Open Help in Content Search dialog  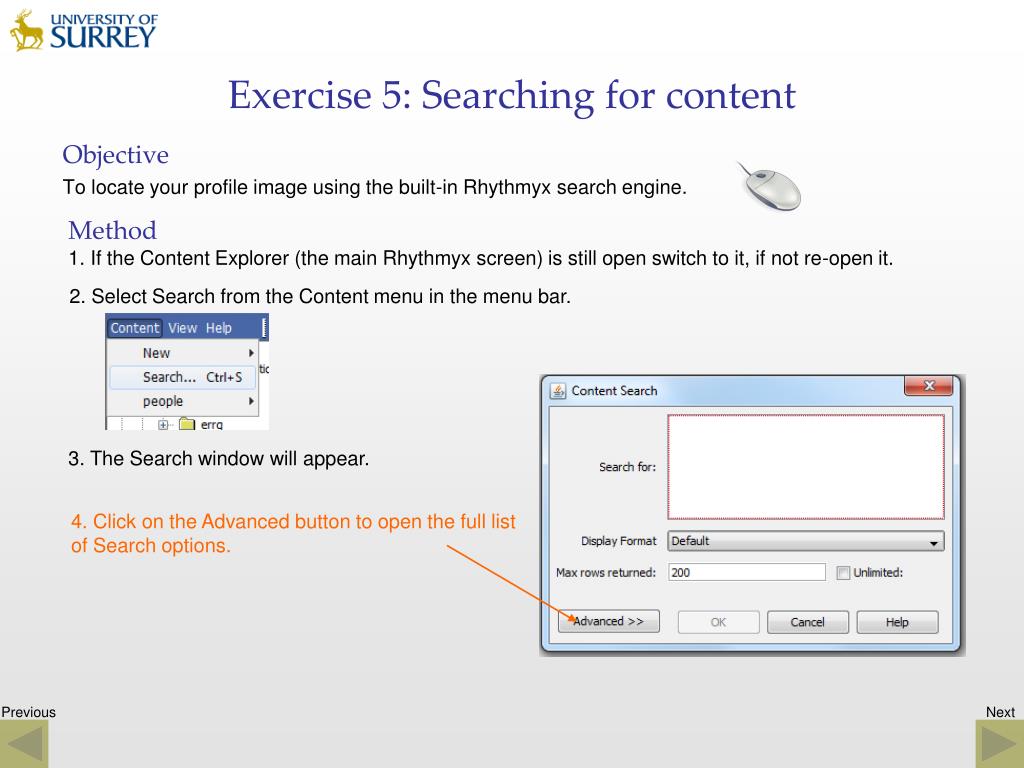[897, 622]
